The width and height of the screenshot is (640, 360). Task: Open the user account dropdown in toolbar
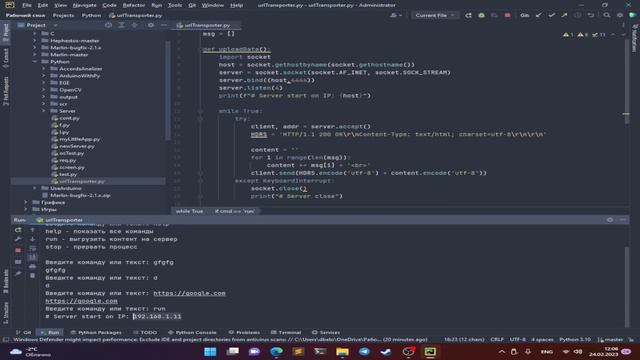(396, 15)
